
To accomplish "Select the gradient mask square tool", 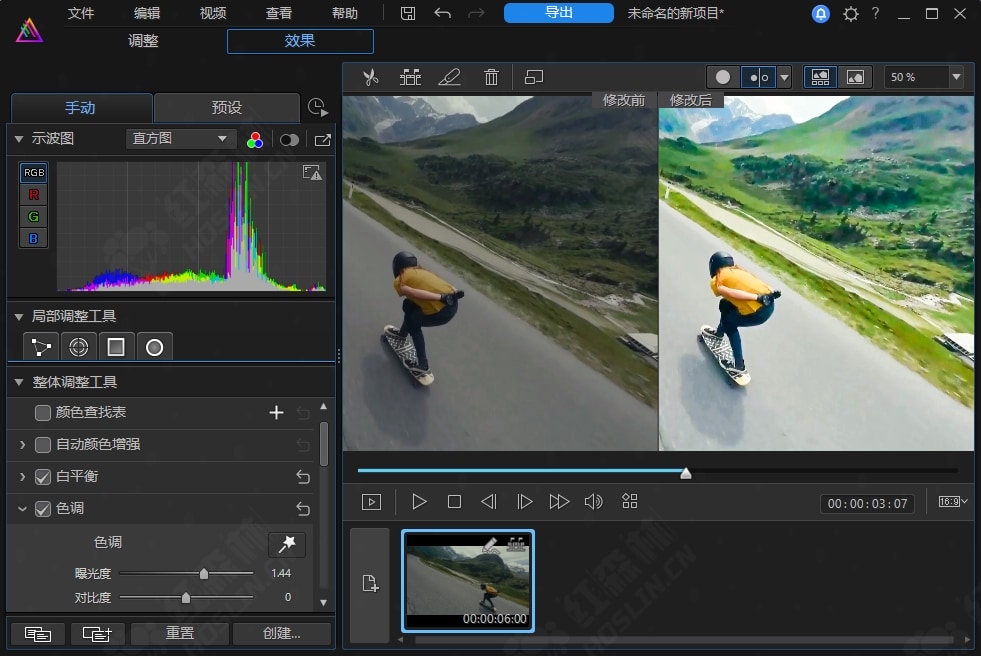I will (116, 347).
